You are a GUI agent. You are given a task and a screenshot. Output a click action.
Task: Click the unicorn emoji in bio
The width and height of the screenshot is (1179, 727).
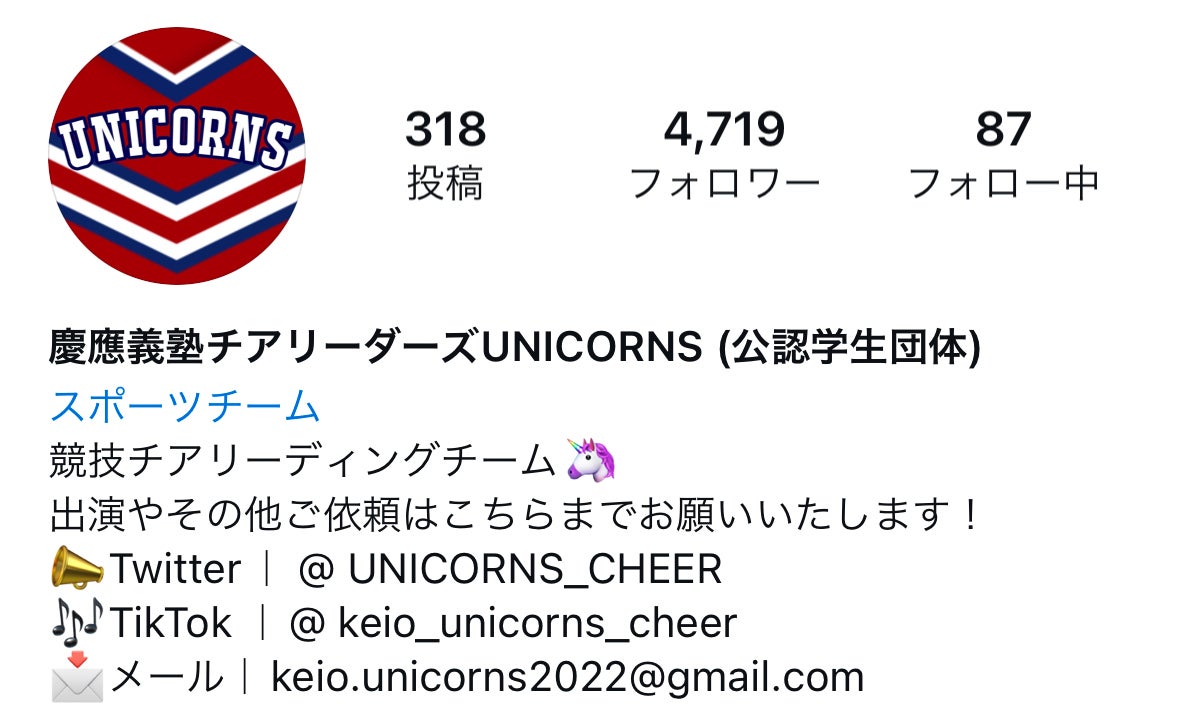click(x=591, y=459)
